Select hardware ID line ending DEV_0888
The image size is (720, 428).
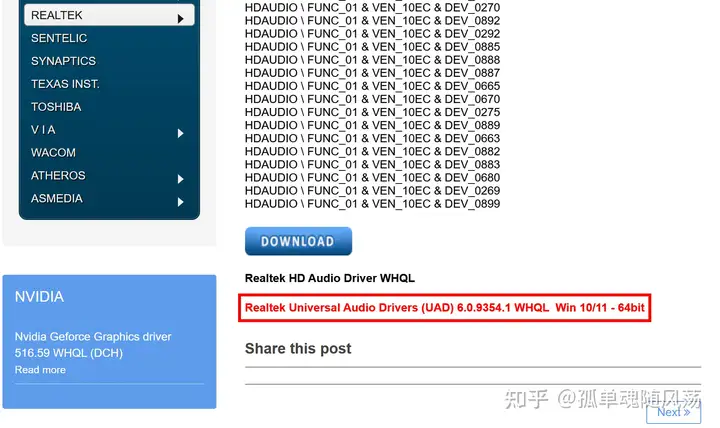[372, 60]
